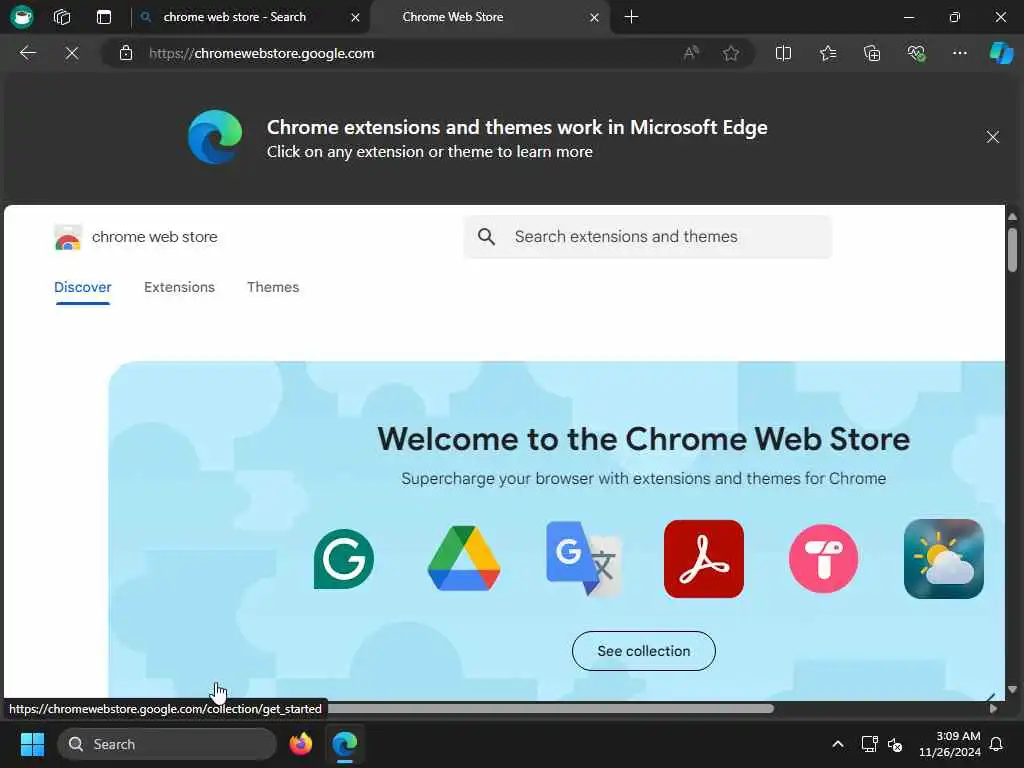Open the Split screen icon
The width and height of the screenshot is (1024, 768).
[783, 53]
